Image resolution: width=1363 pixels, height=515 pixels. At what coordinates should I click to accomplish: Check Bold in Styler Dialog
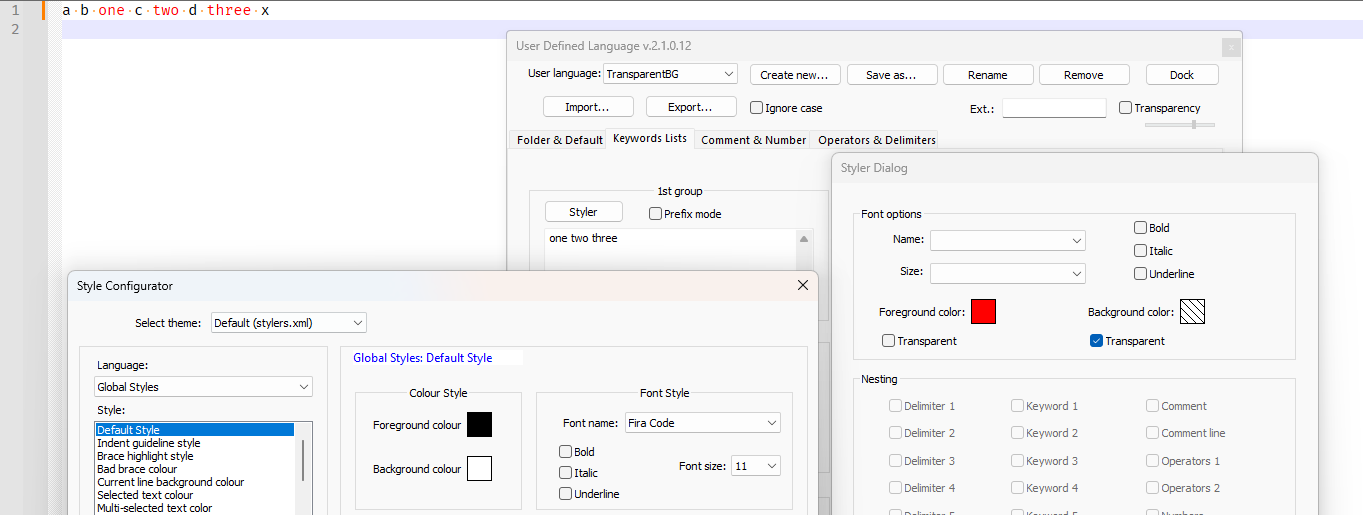point(1141,228)
